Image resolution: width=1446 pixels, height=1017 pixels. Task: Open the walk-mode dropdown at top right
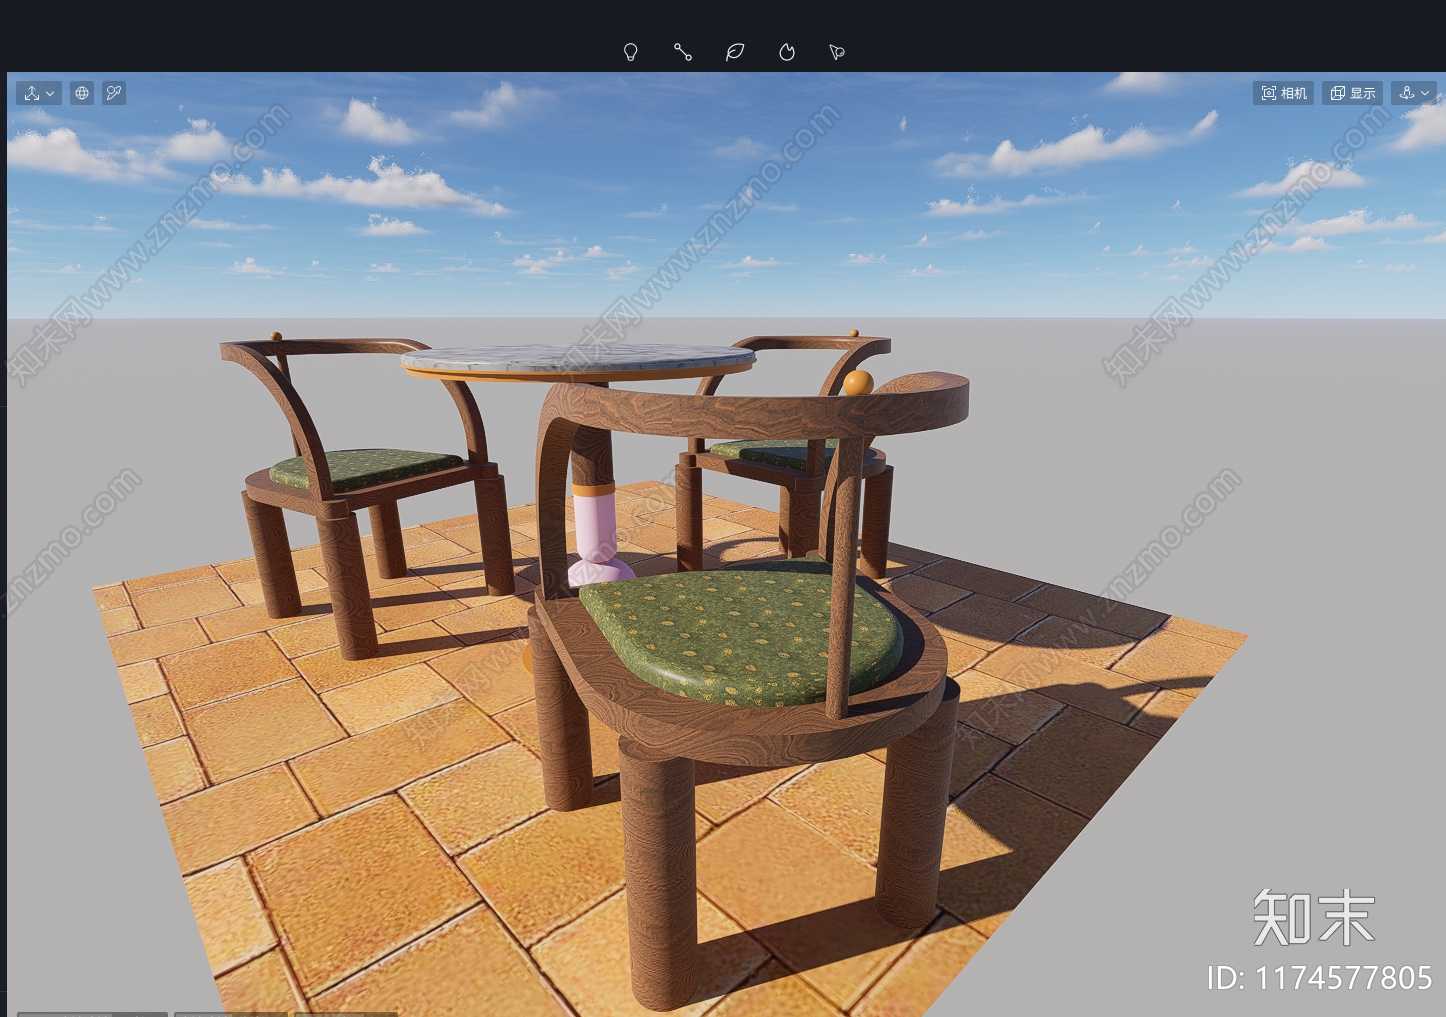pyautogui.click(x=1414, y=93)
